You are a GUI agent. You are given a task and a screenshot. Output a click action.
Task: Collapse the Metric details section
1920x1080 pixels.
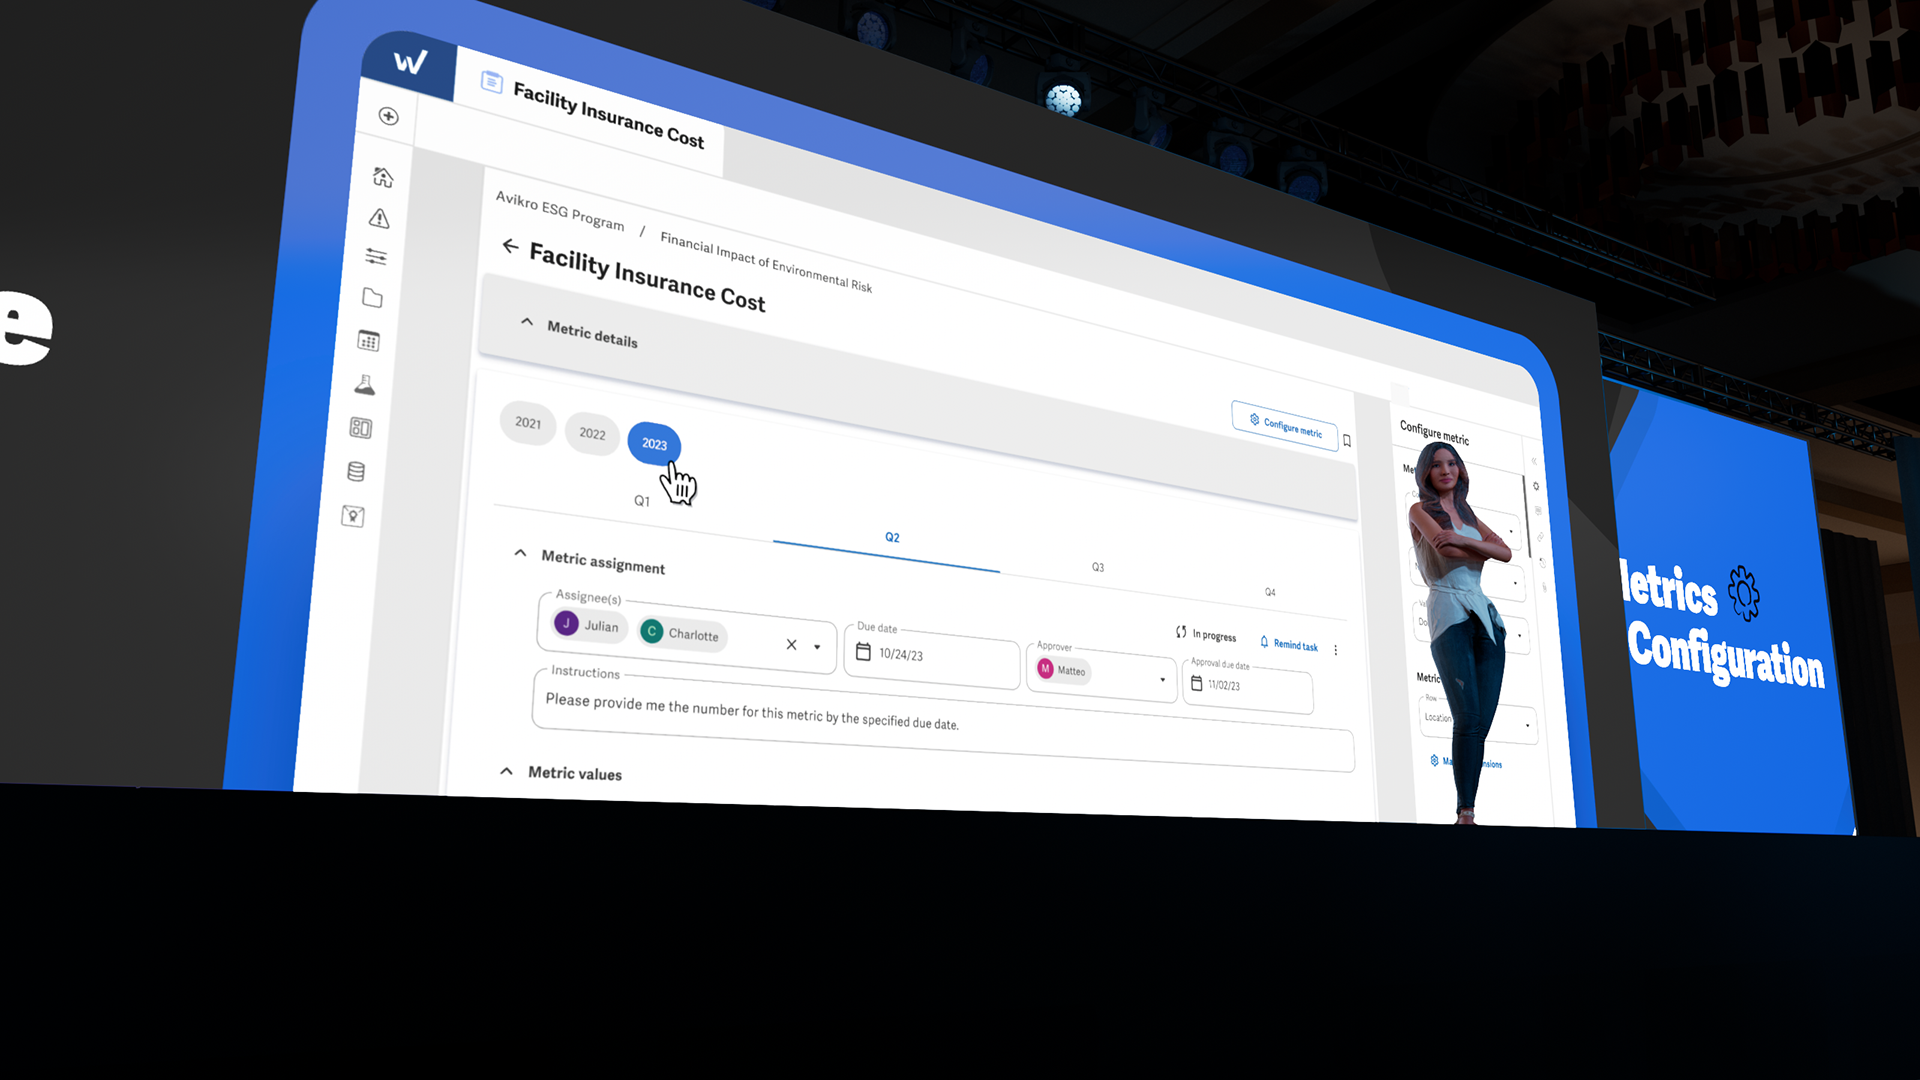pos(527,322)
